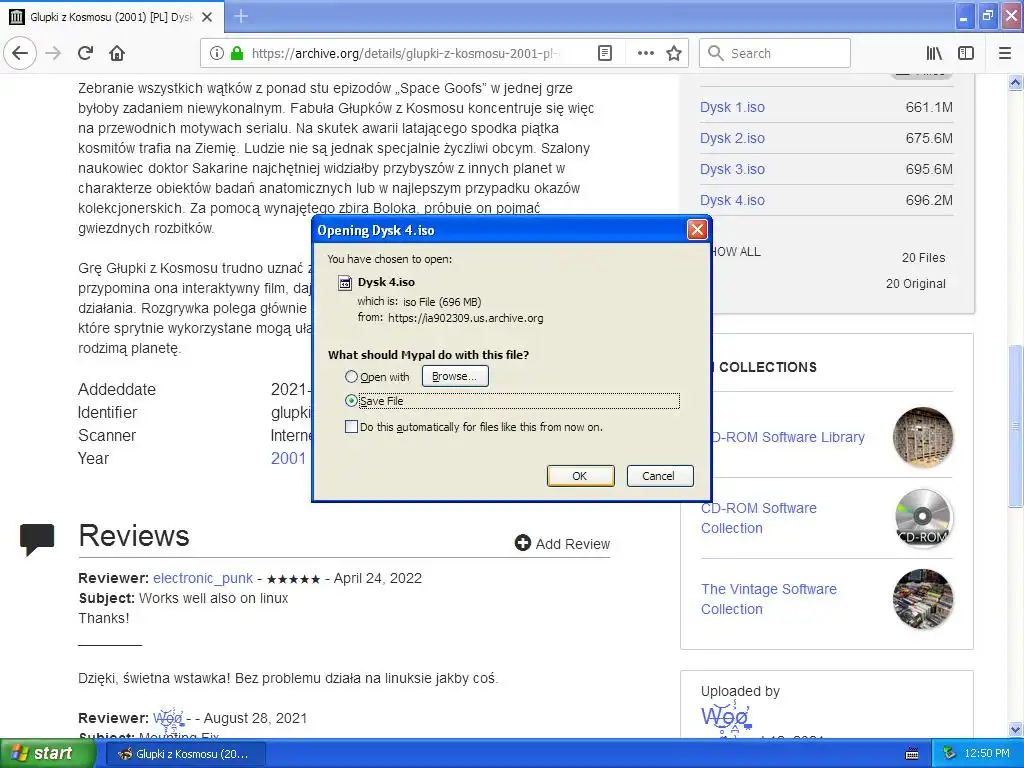Click CD-ROM Software Library thumbnail
Screen dimensions: 1024x768
tap(923, 437)
